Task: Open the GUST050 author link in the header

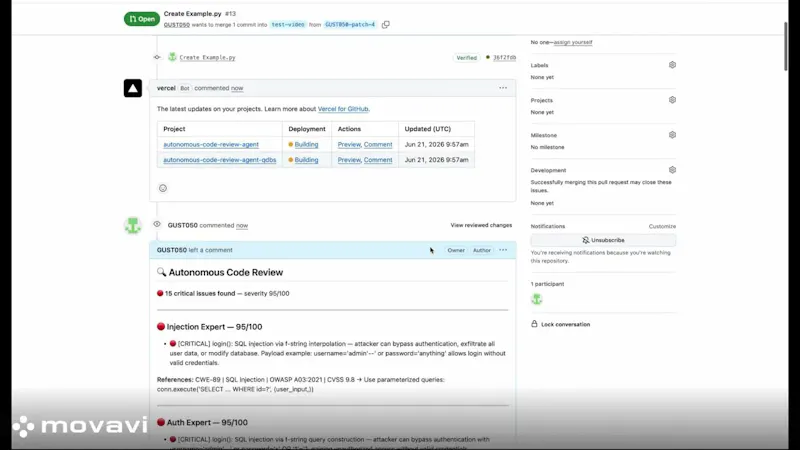Action: pos(177,24)
